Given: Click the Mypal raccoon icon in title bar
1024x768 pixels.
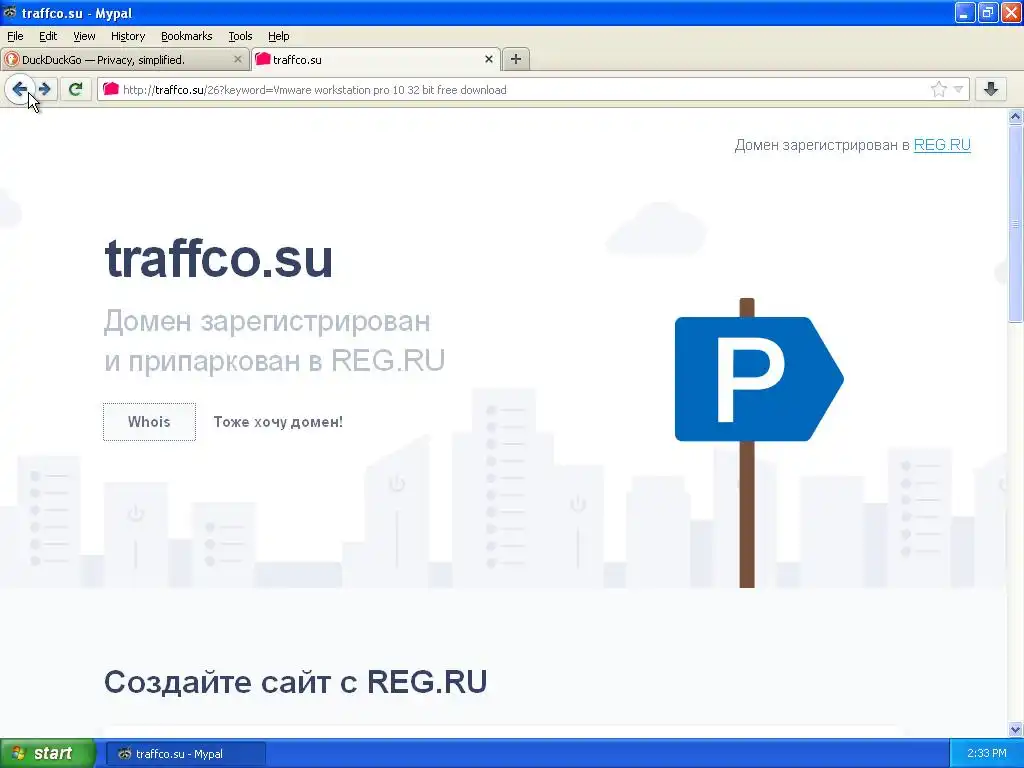Looking at the screenshot, I should click(x=10, y=13).
